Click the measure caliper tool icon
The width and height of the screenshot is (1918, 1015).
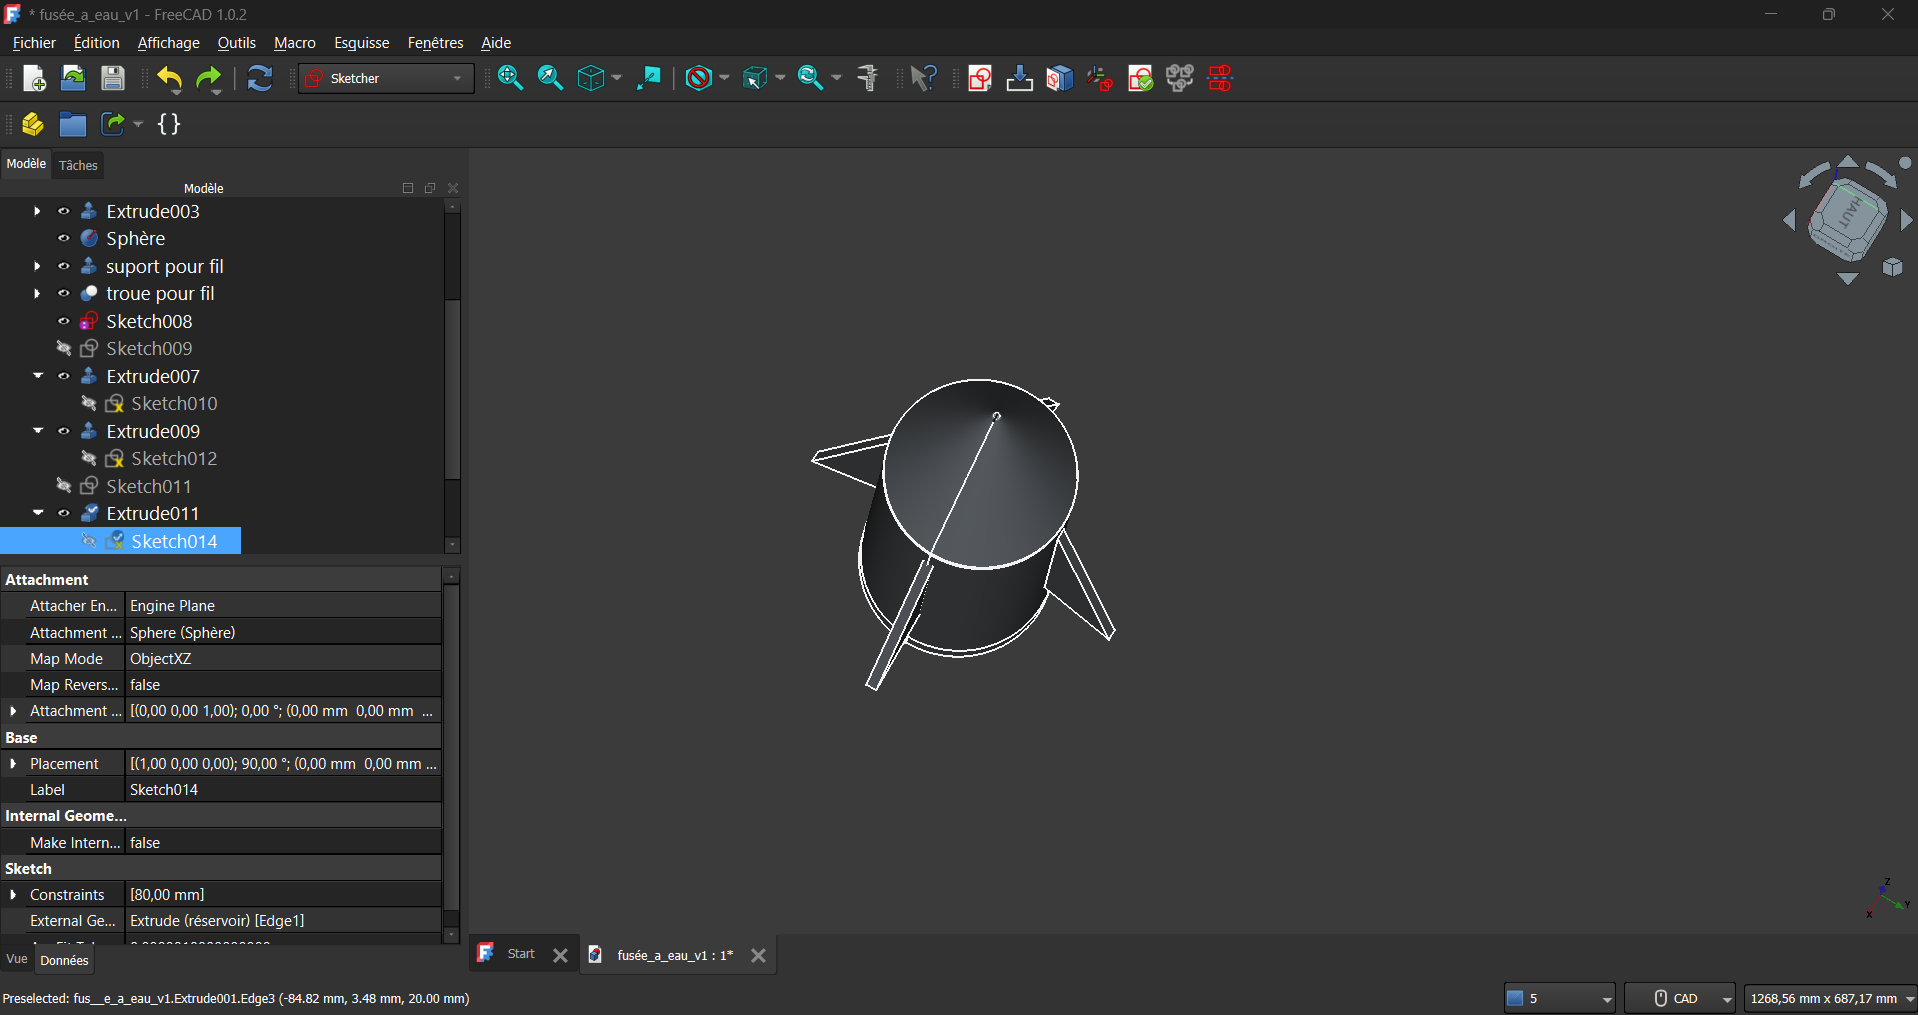click(868, 79)
